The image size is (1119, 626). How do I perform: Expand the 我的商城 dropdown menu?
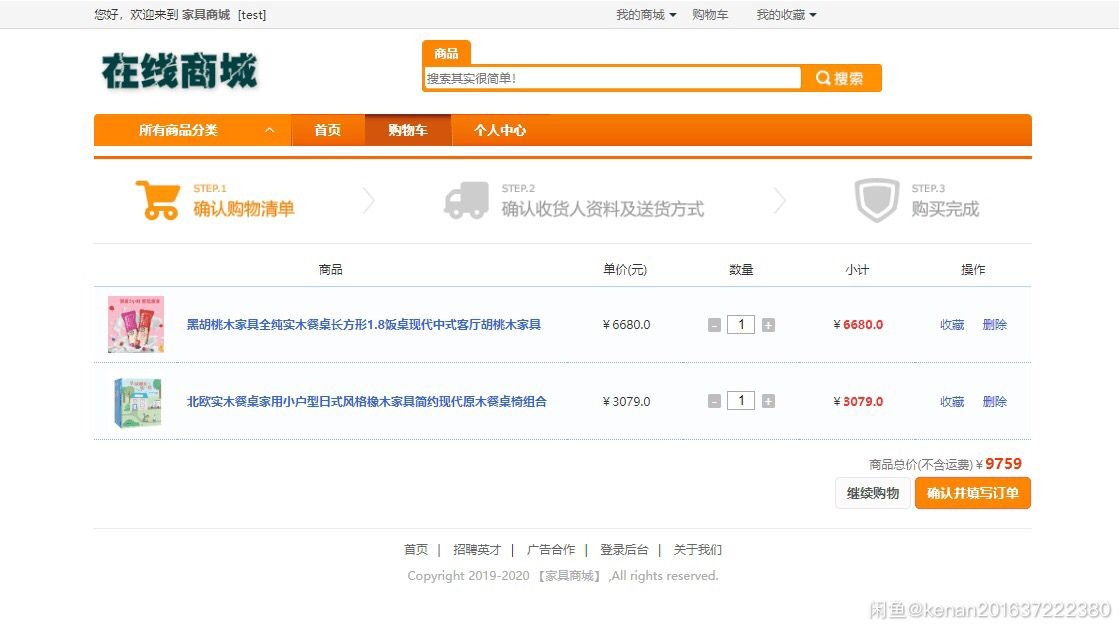(645, 15)
